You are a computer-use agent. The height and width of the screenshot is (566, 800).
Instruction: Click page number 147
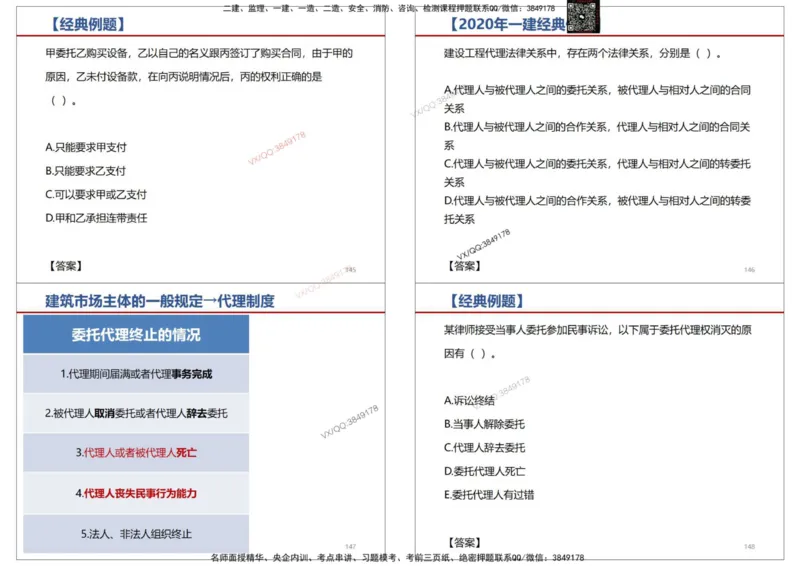pyautogui.click(x=351, y=547)
